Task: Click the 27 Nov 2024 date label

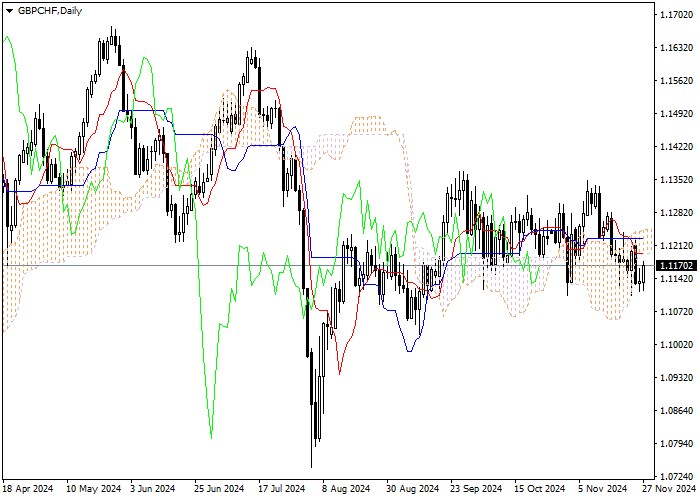Action: tap(669, 489)
